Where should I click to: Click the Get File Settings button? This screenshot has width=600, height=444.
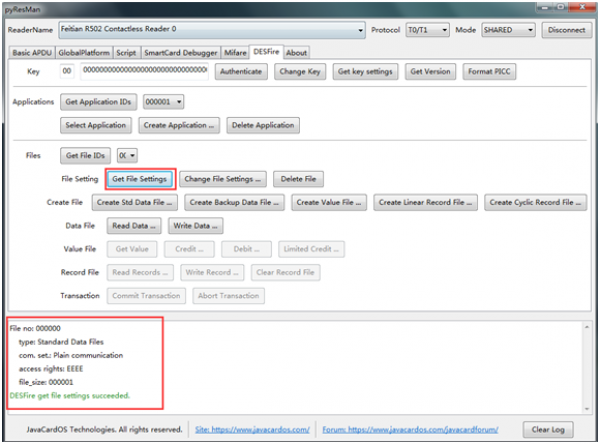tap(140, 179)
